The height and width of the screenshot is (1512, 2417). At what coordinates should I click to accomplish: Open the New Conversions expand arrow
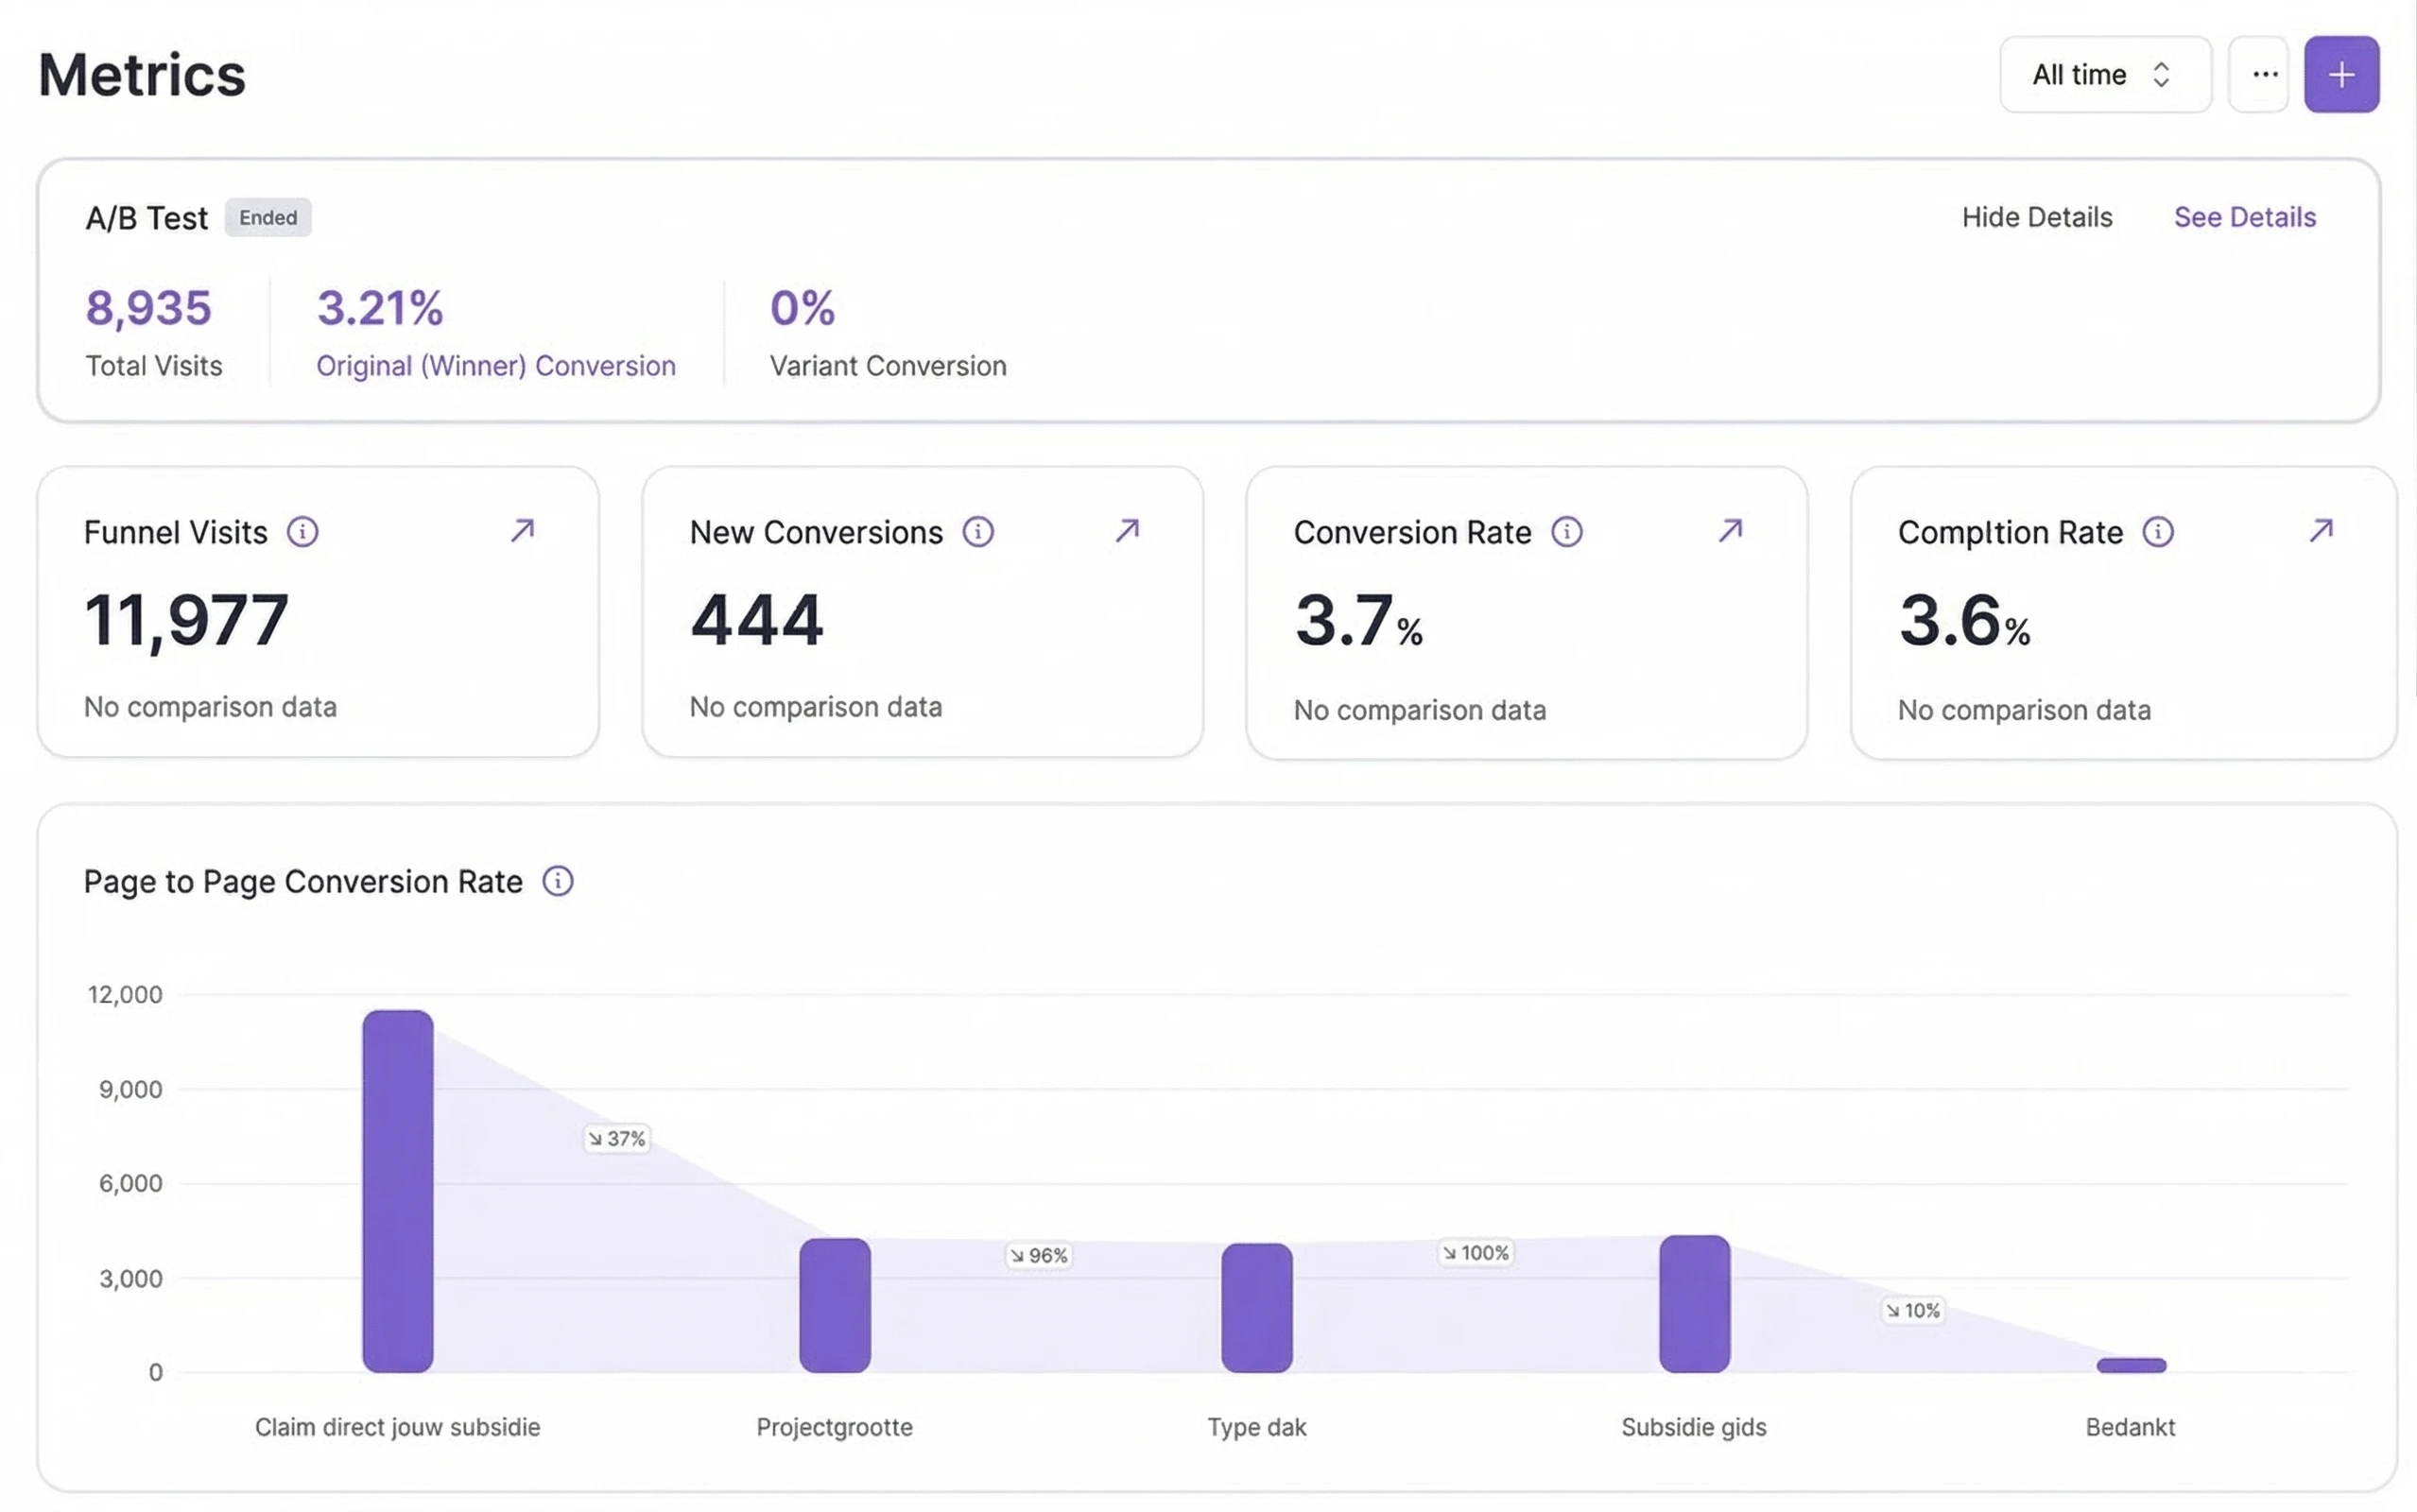point(1127,530)
